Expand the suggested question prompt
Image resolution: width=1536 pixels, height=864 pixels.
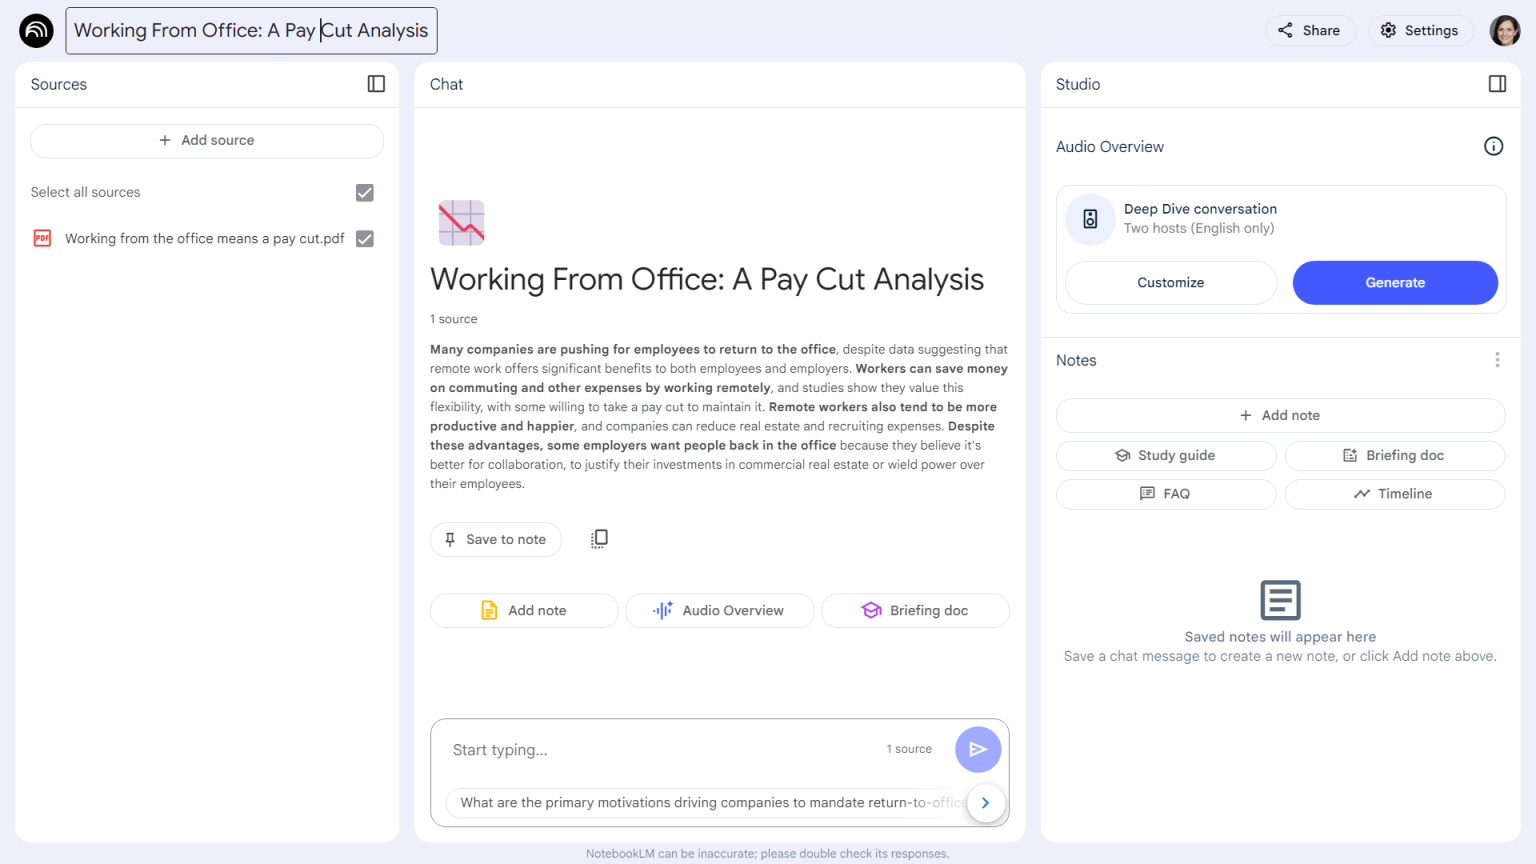[985, 802]
